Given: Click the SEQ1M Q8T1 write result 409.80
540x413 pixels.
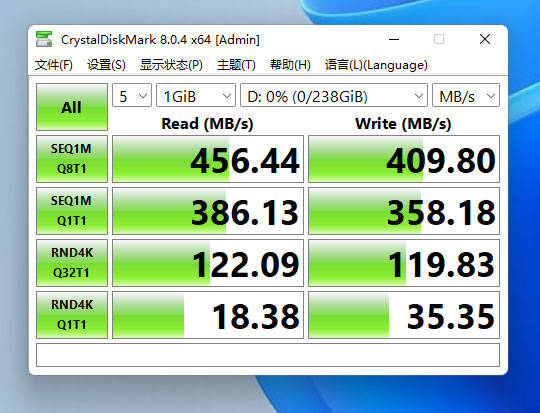Looking at the screenshot, I should tap(404, 159).
